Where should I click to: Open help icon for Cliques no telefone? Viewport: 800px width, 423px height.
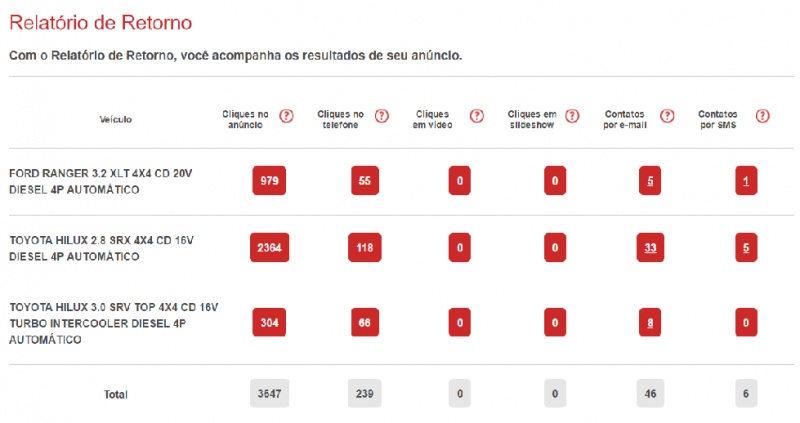tap(382, 116)
